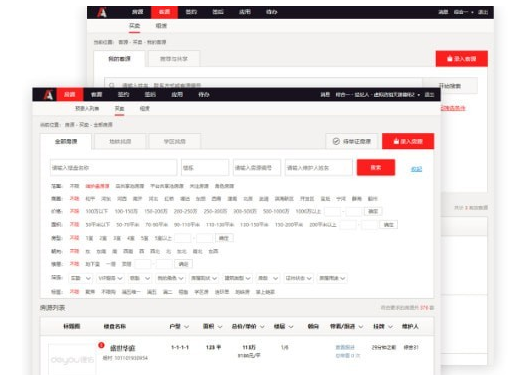Screen dimensions: 508x375
Task: Select 客源 in front window top navigation
Action: [x=97, y=95]
